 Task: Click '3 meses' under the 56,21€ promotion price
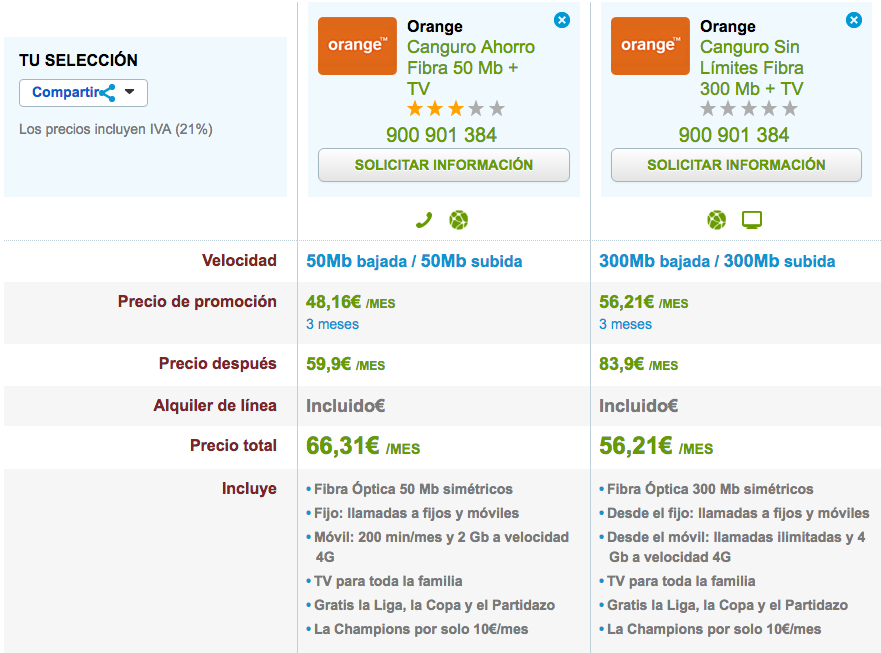tap(625, 324)
